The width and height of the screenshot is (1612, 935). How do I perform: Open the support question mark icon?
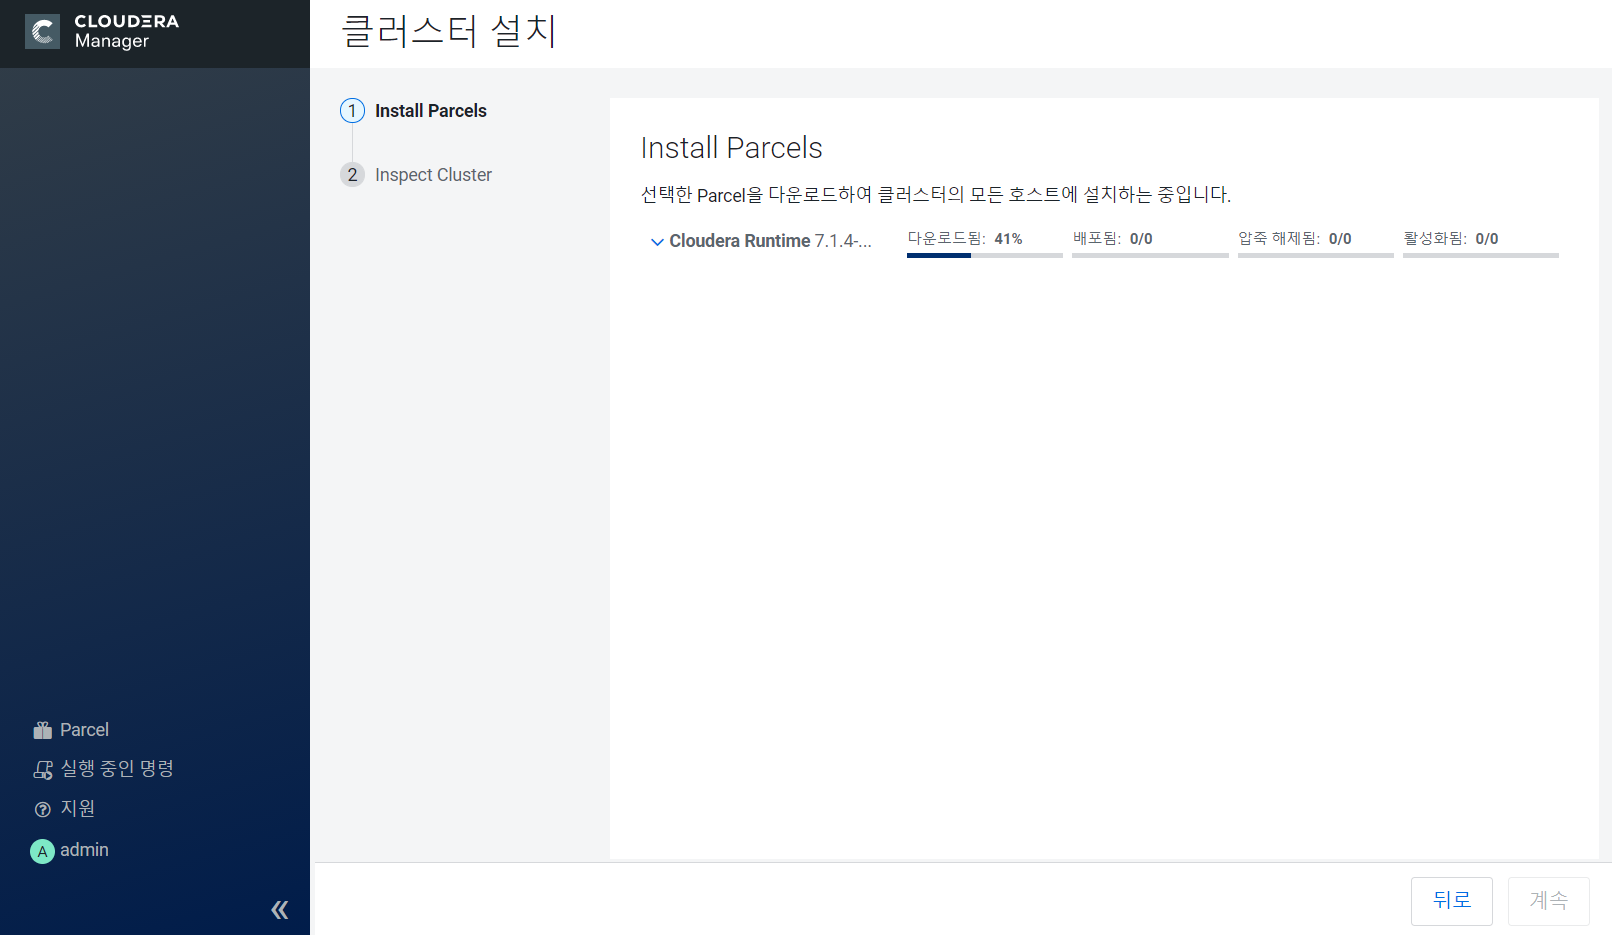click(42, 809)
